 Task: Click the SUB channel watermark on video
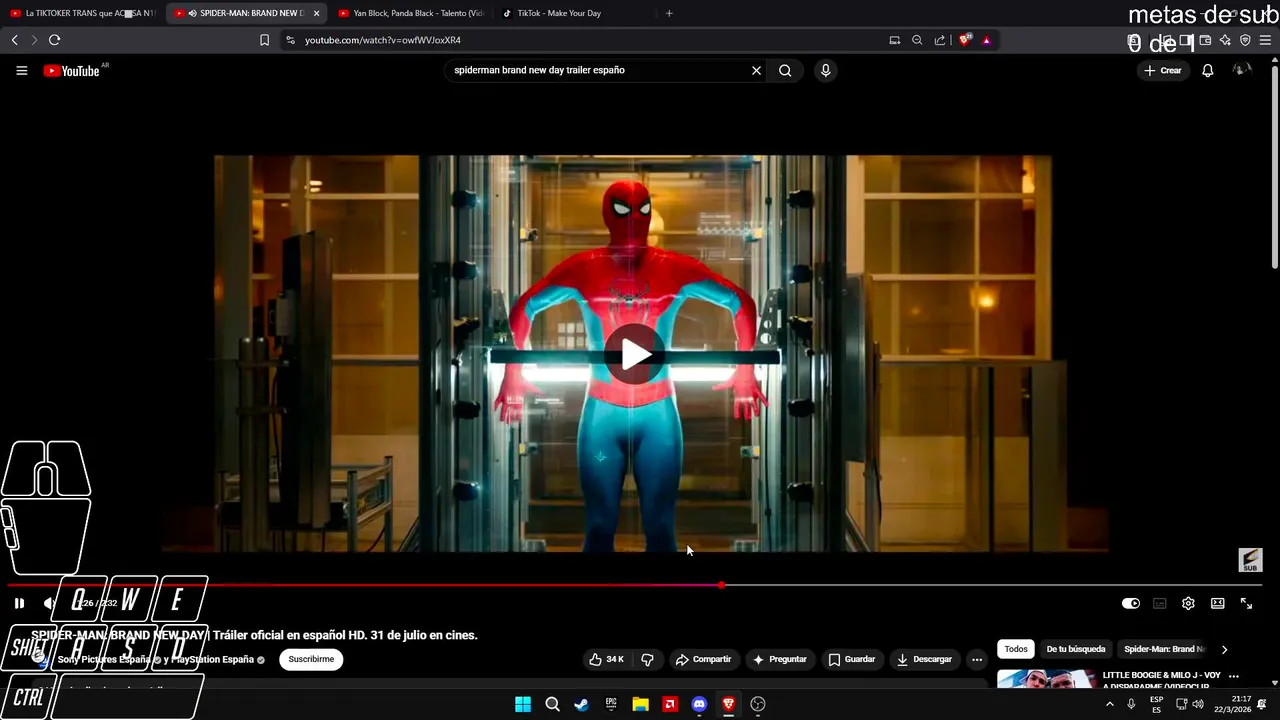pos(1250,560)
